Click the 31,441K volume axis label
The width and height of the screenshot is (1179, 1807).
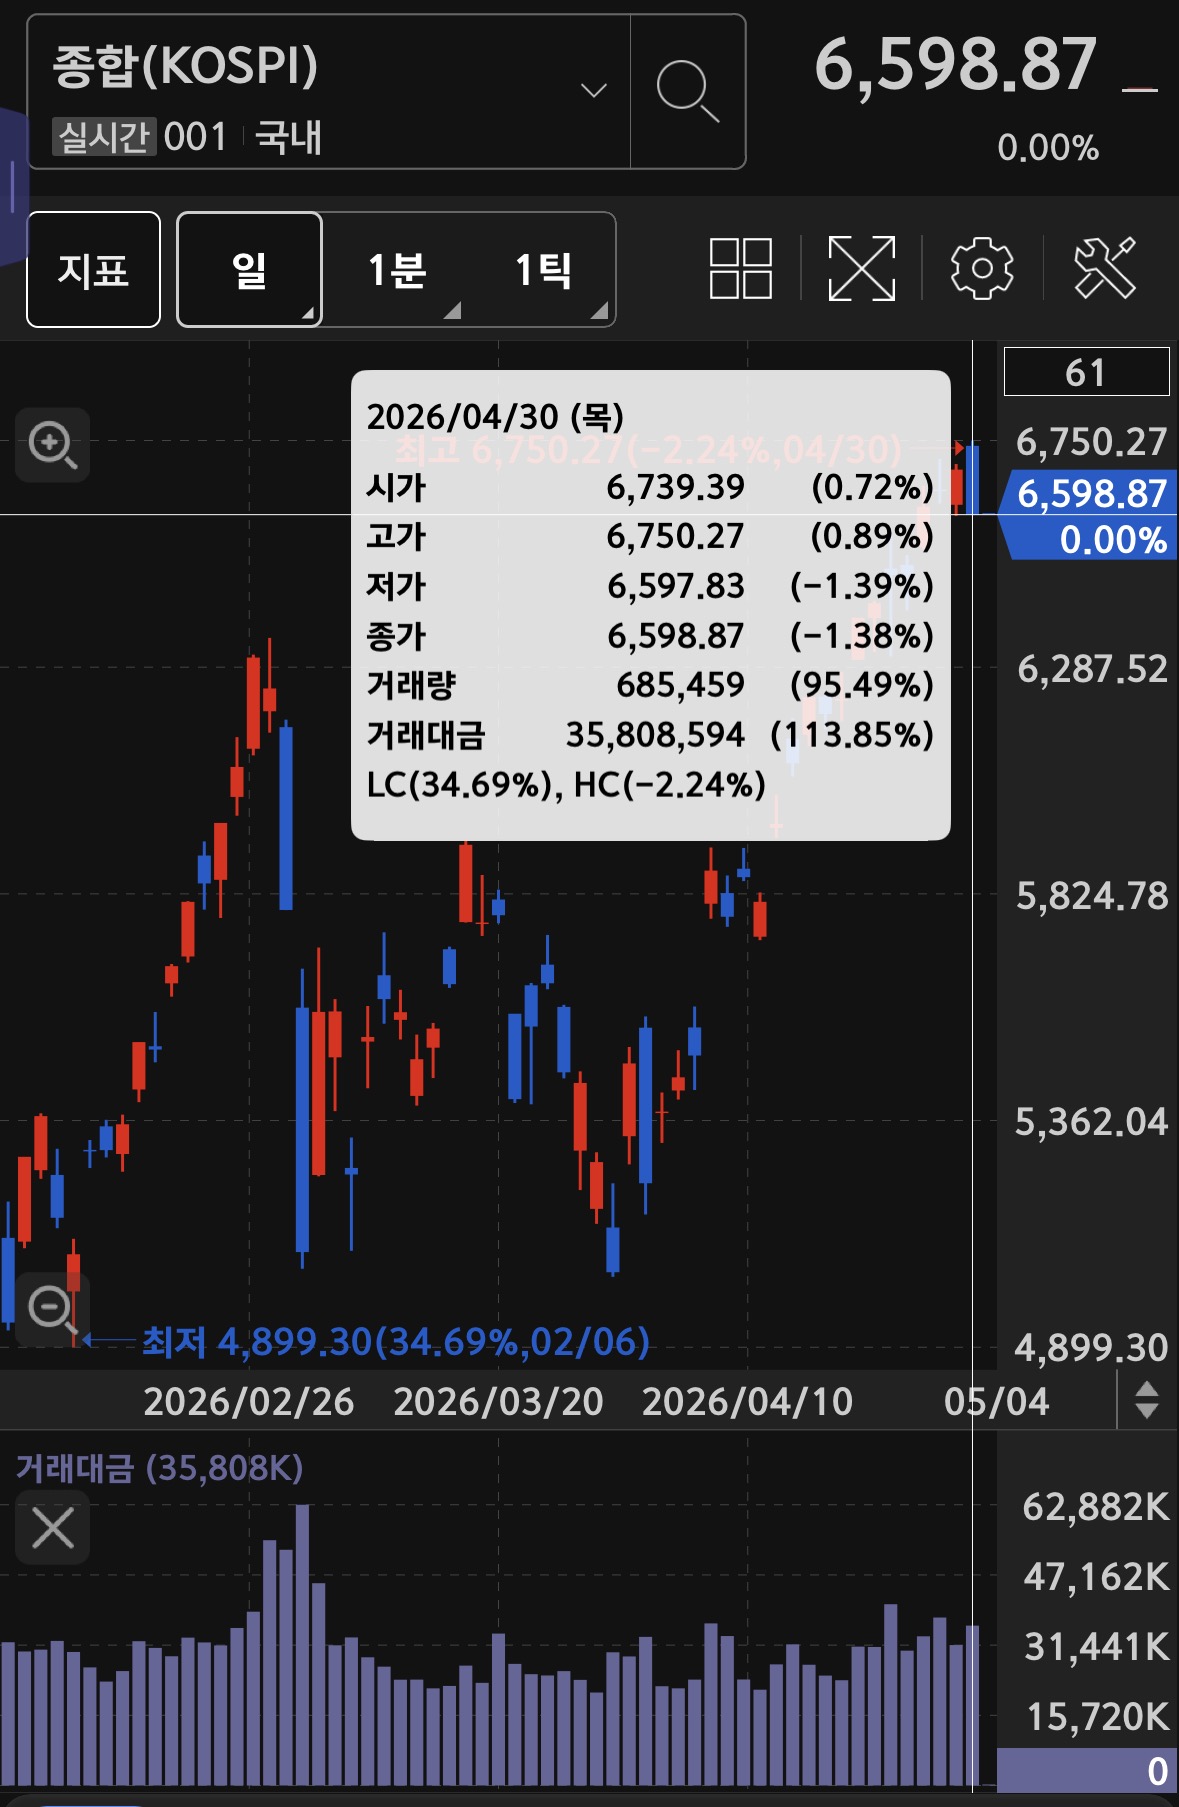point(1096,1646)
